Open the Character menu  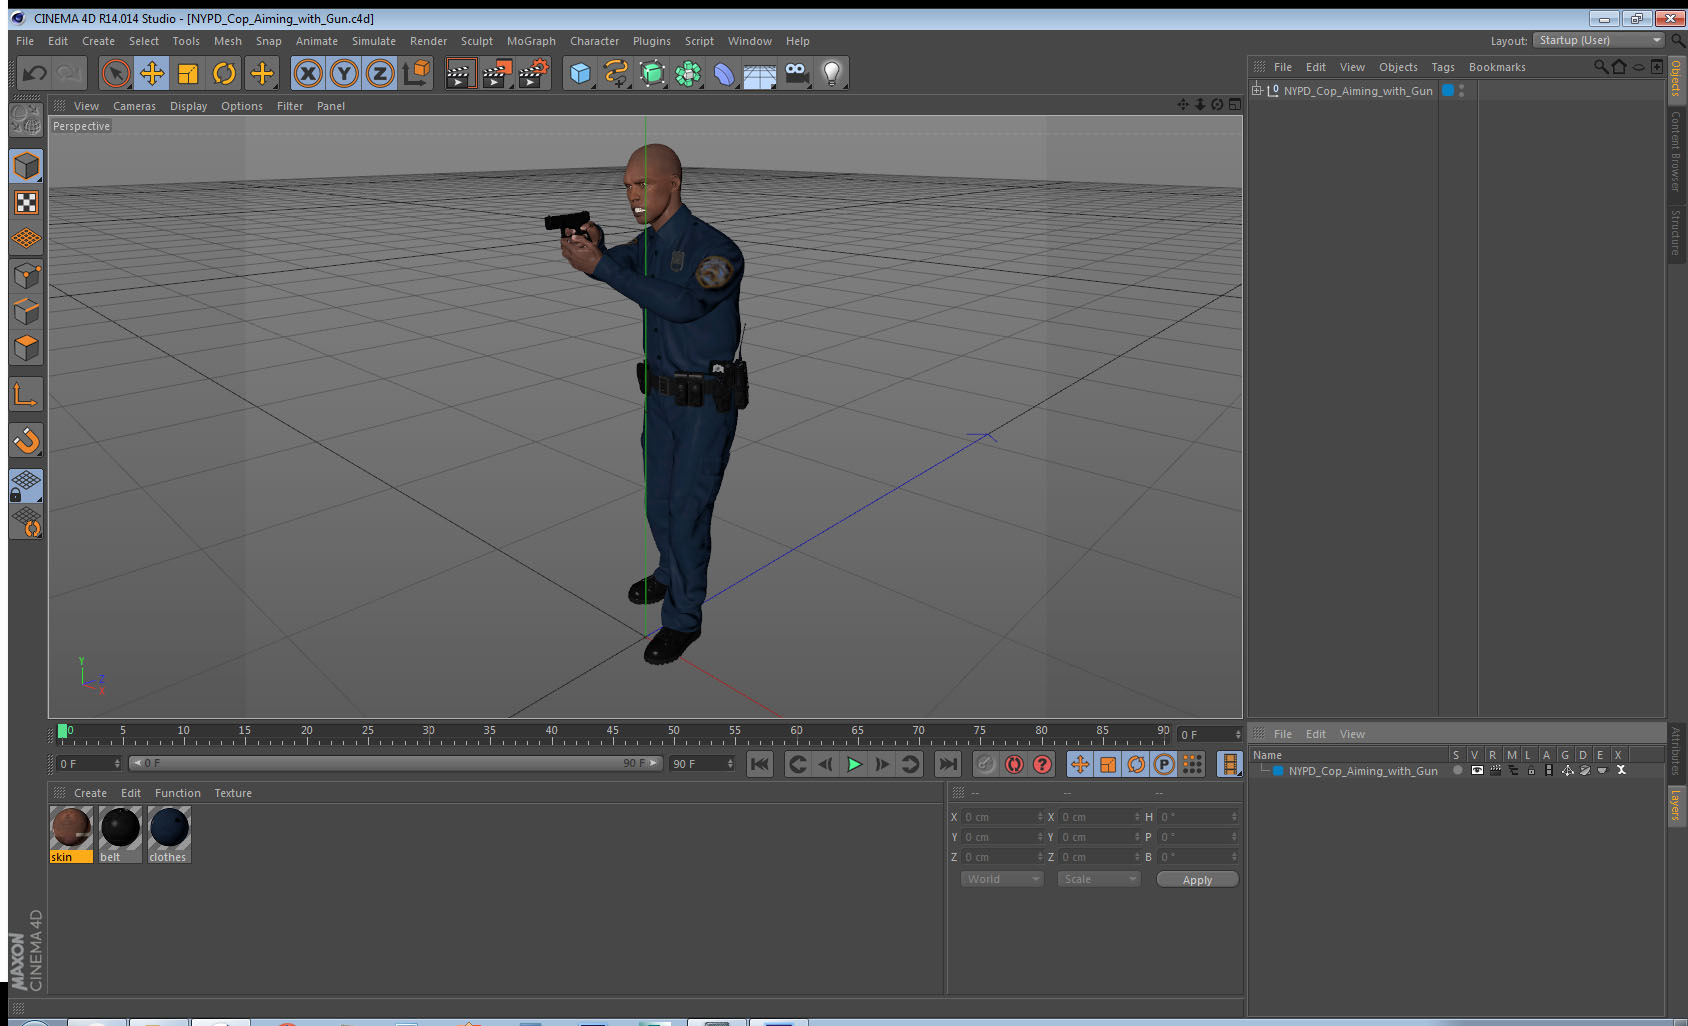(594, 41)
